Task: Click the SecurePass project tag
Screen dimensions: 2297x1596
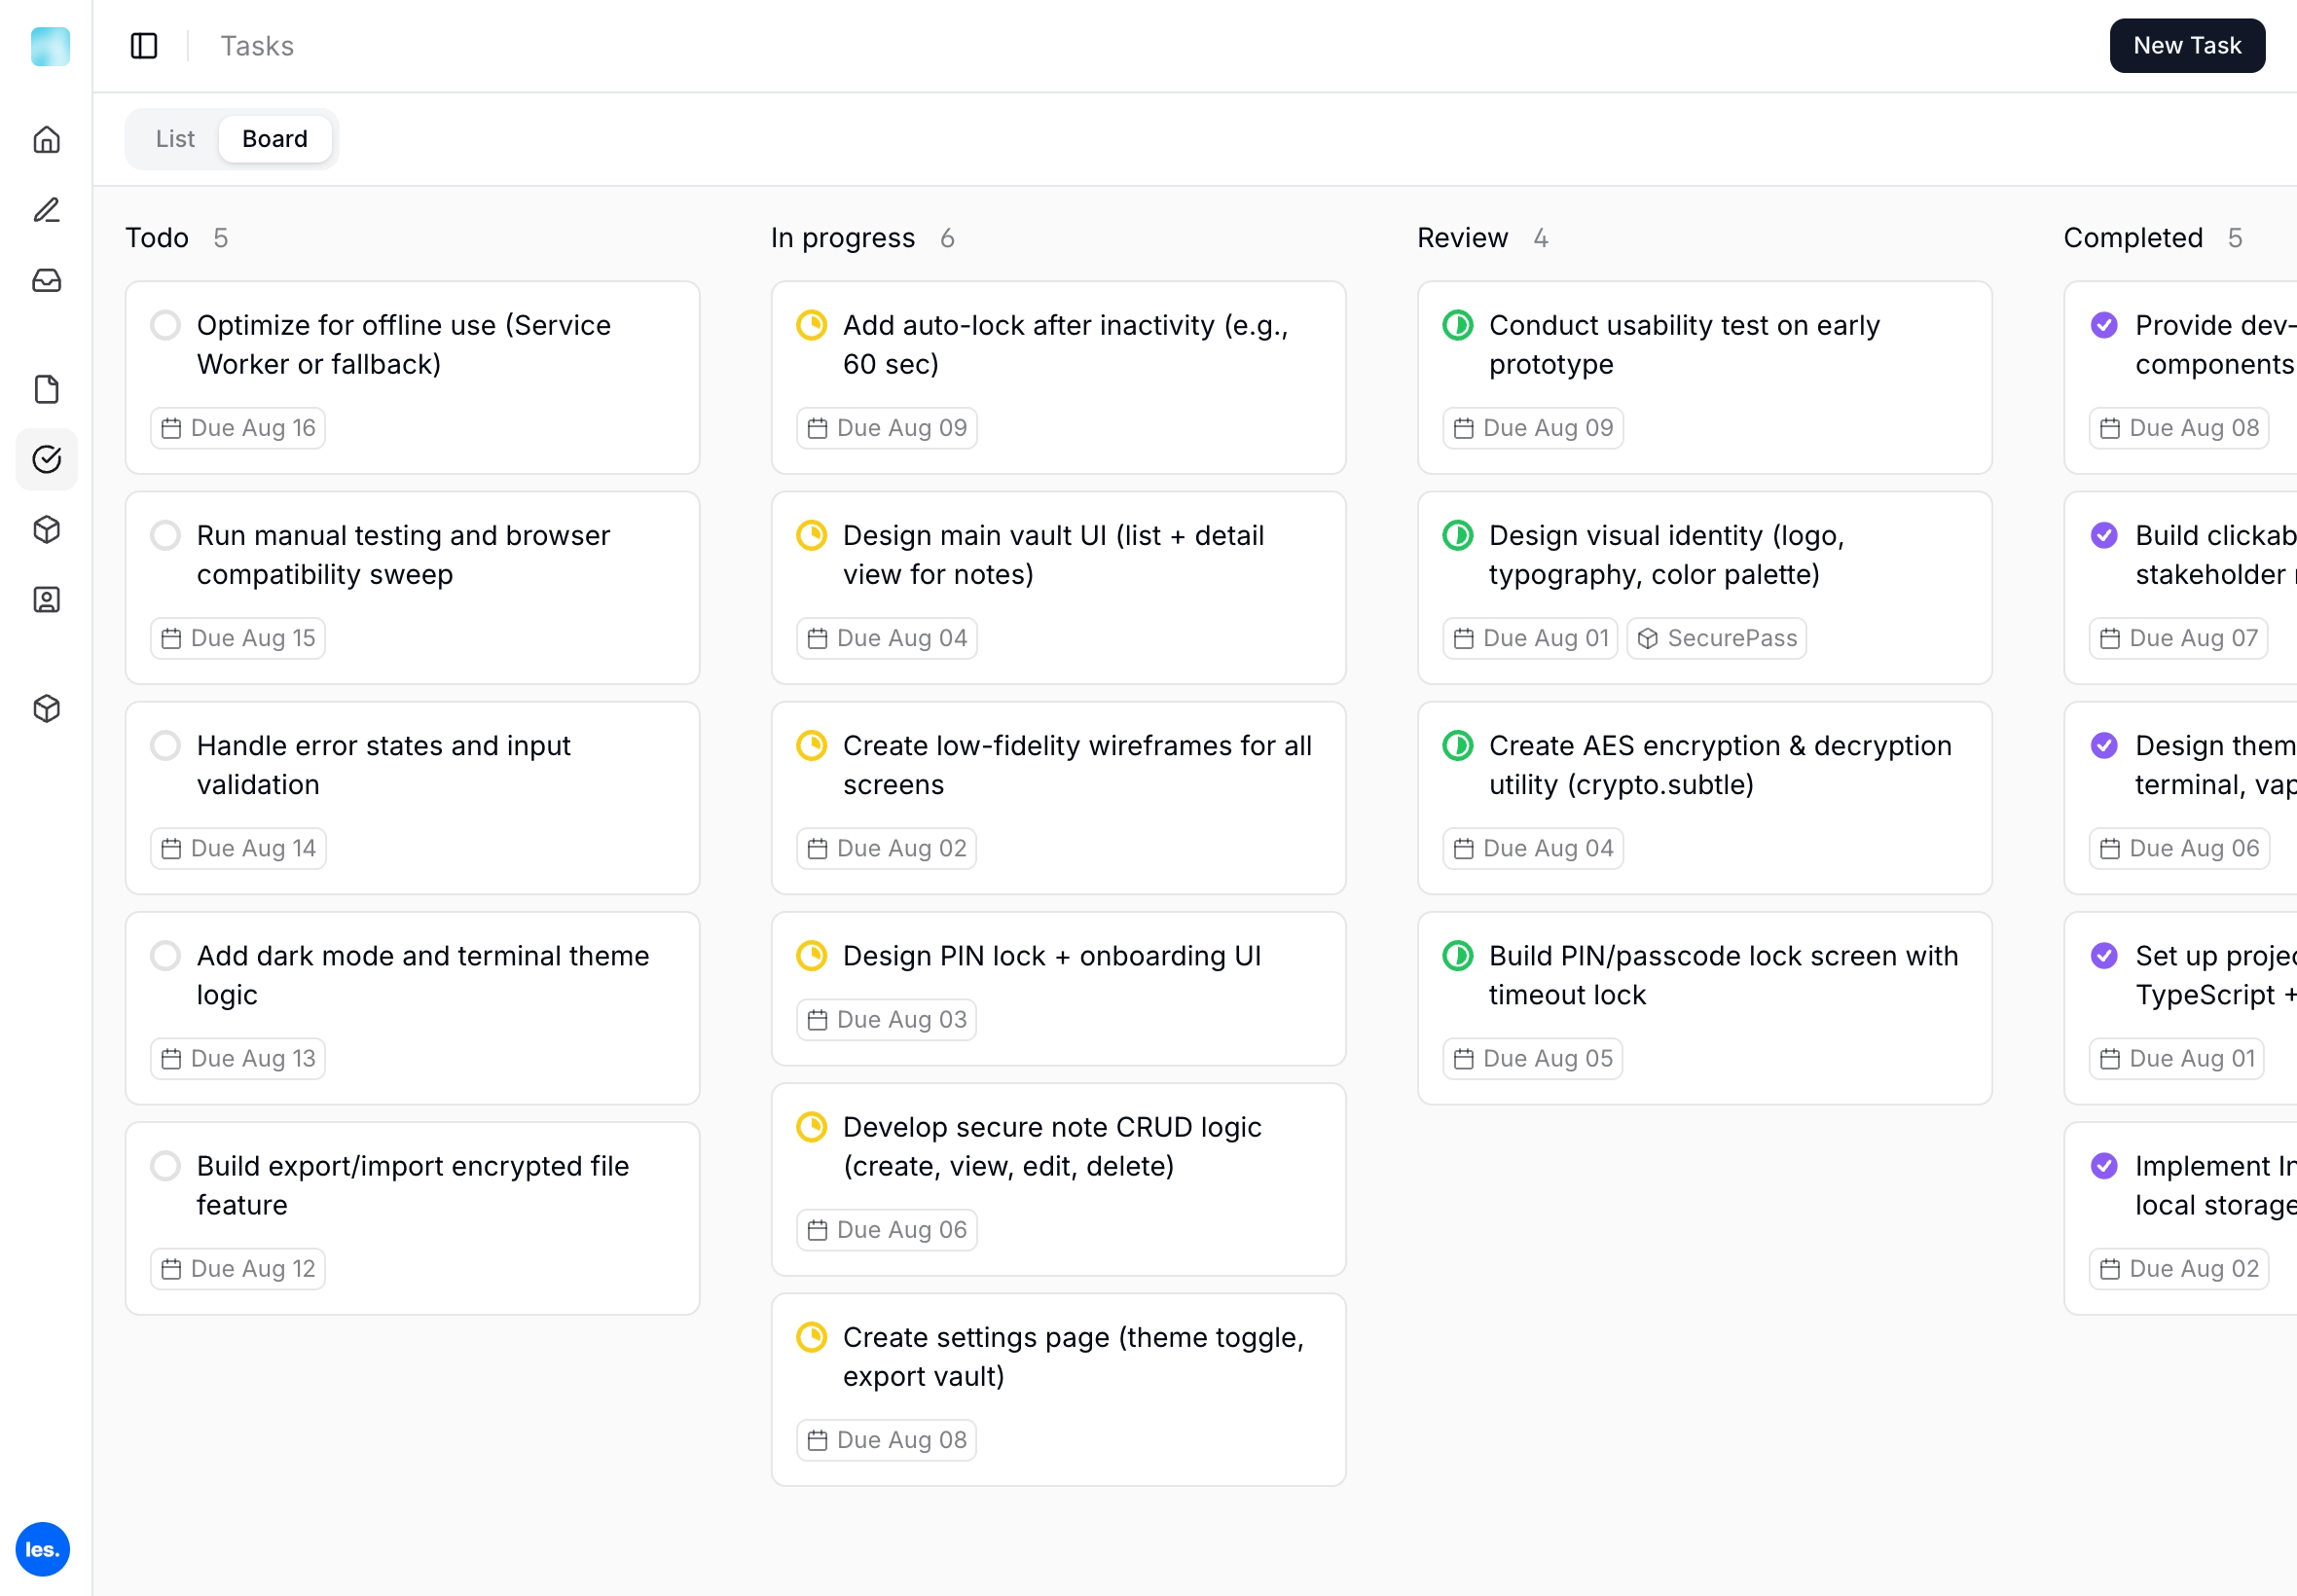Action: (1716, 638)
